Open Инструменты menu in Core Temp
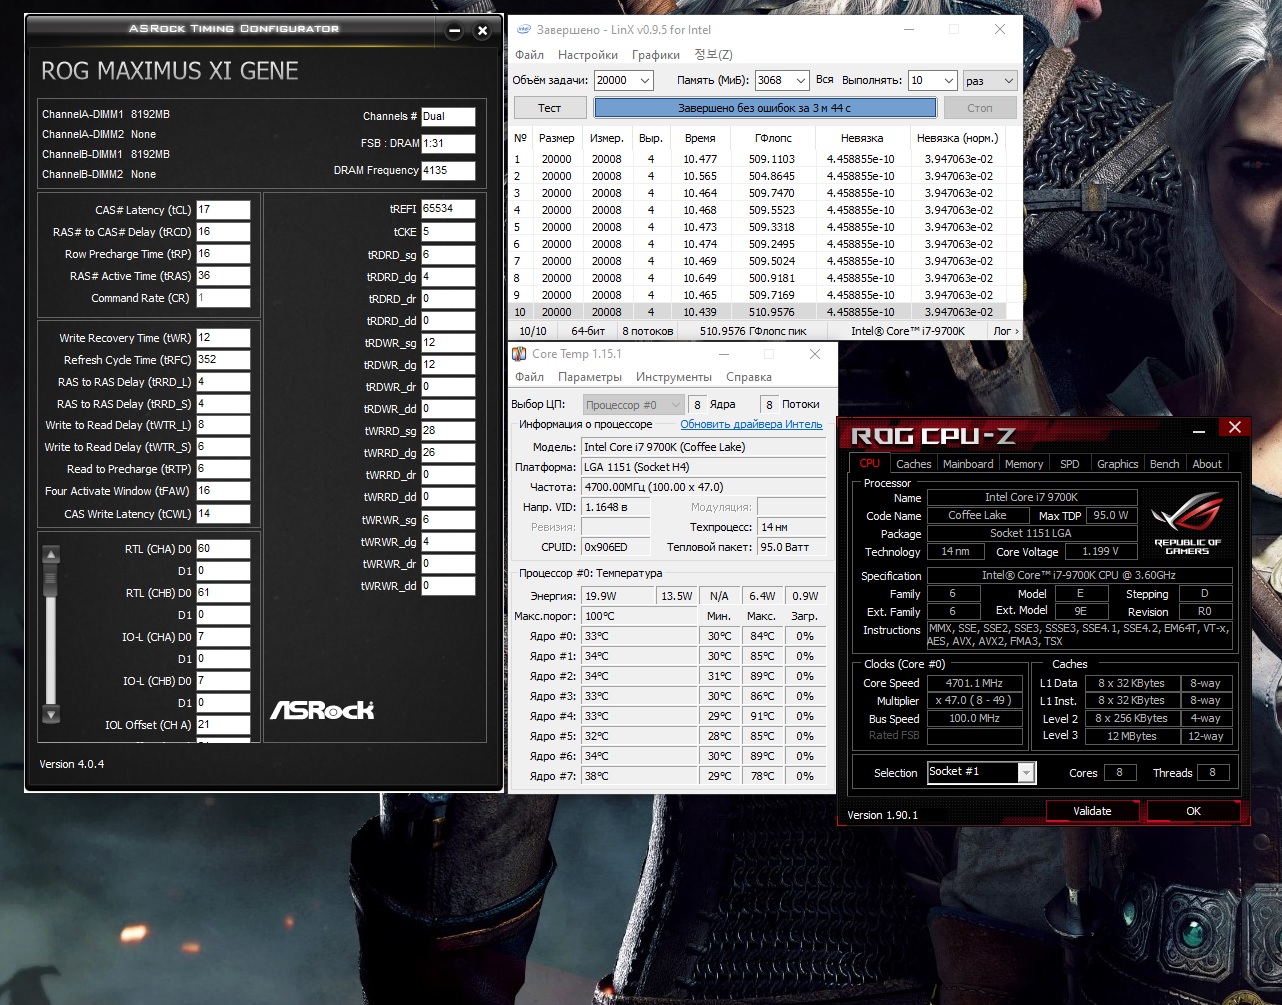 [674, 377]
